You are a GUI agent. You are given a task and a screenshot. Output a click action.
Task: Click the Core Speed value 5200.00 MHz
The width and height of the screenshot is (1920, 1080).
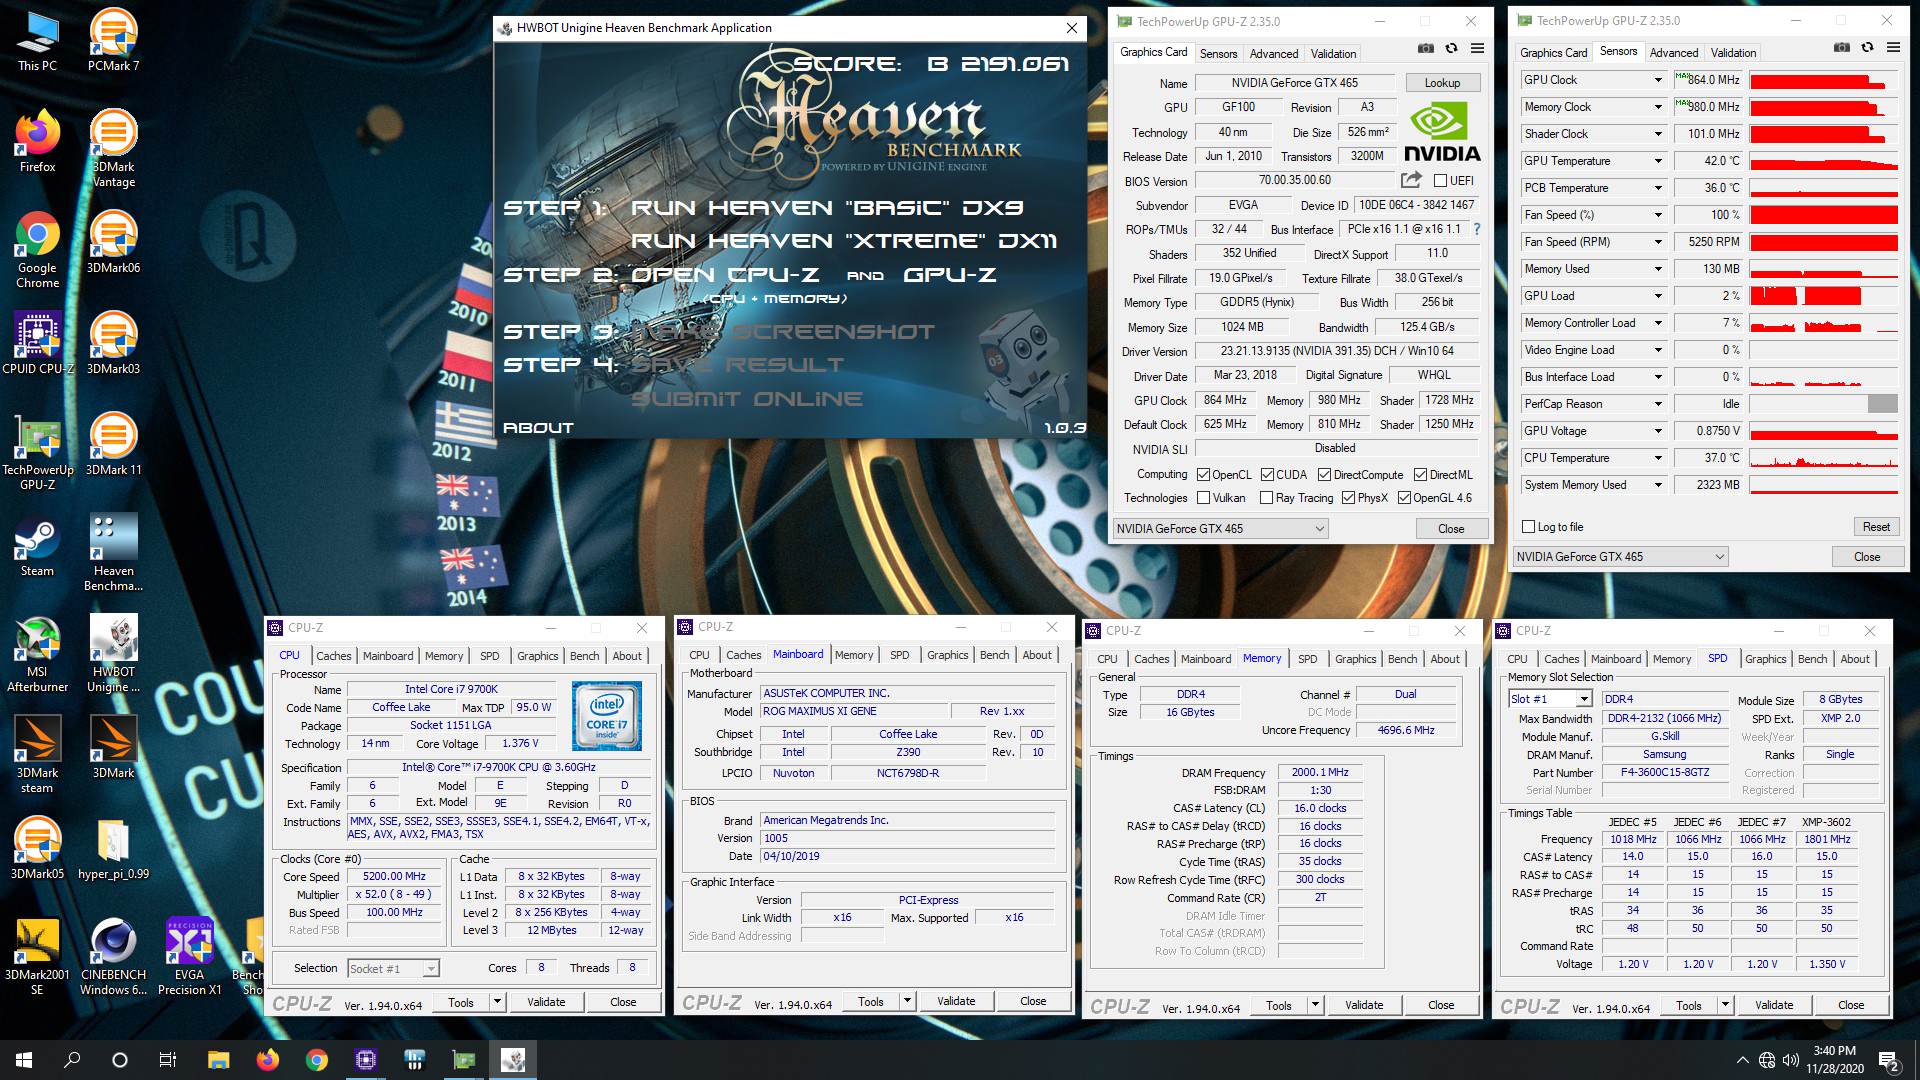click(x=394, y=877)
